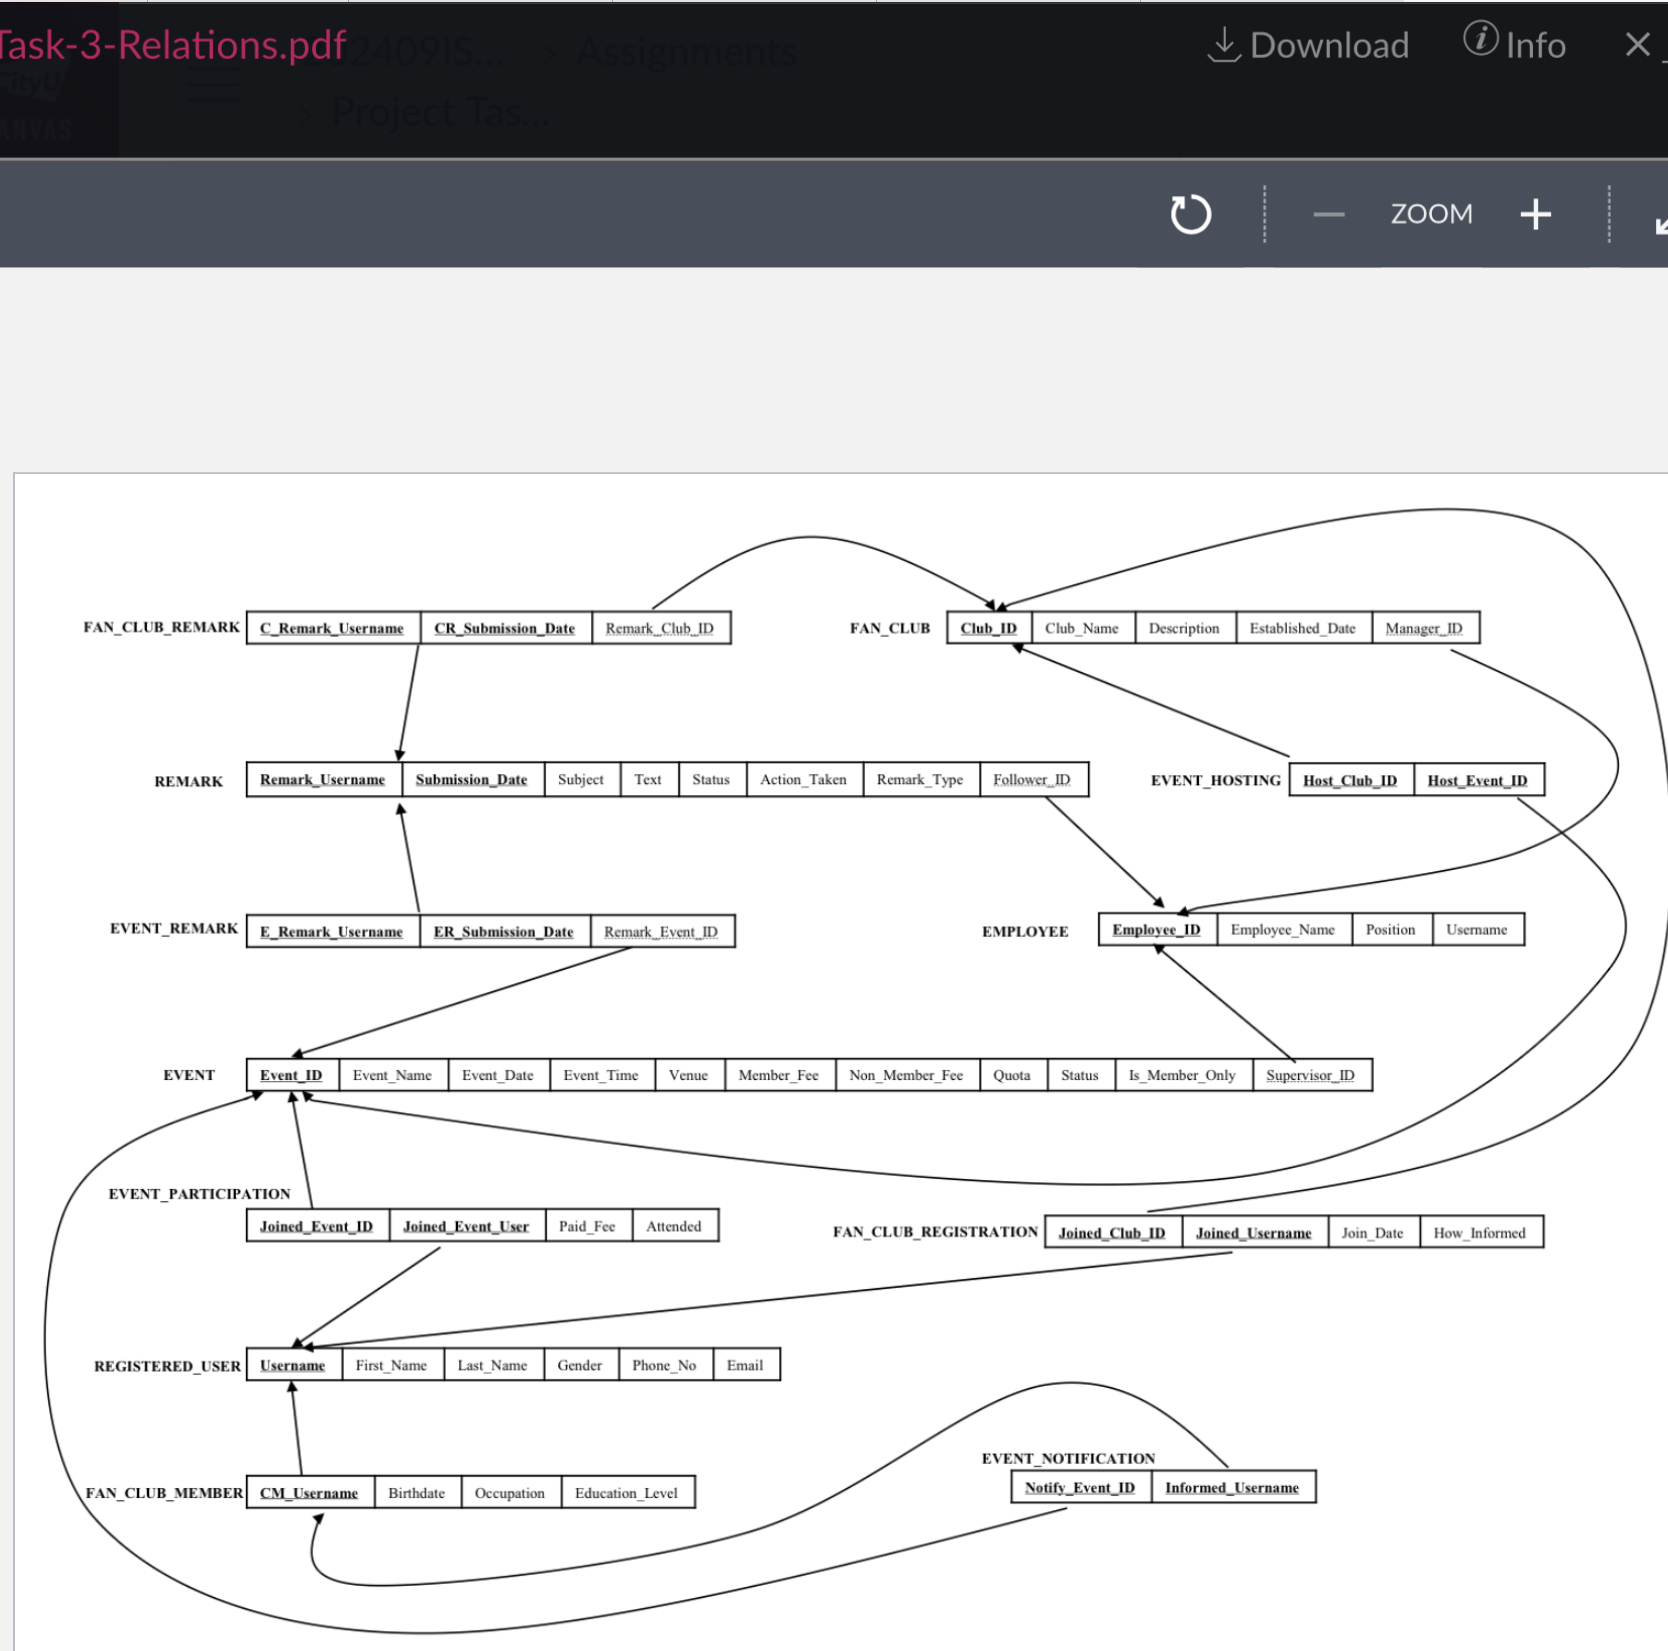Click the 'Joined_Username' cell
Viewport: 1668px width, 1651px height.
tap(1254, 1233)
